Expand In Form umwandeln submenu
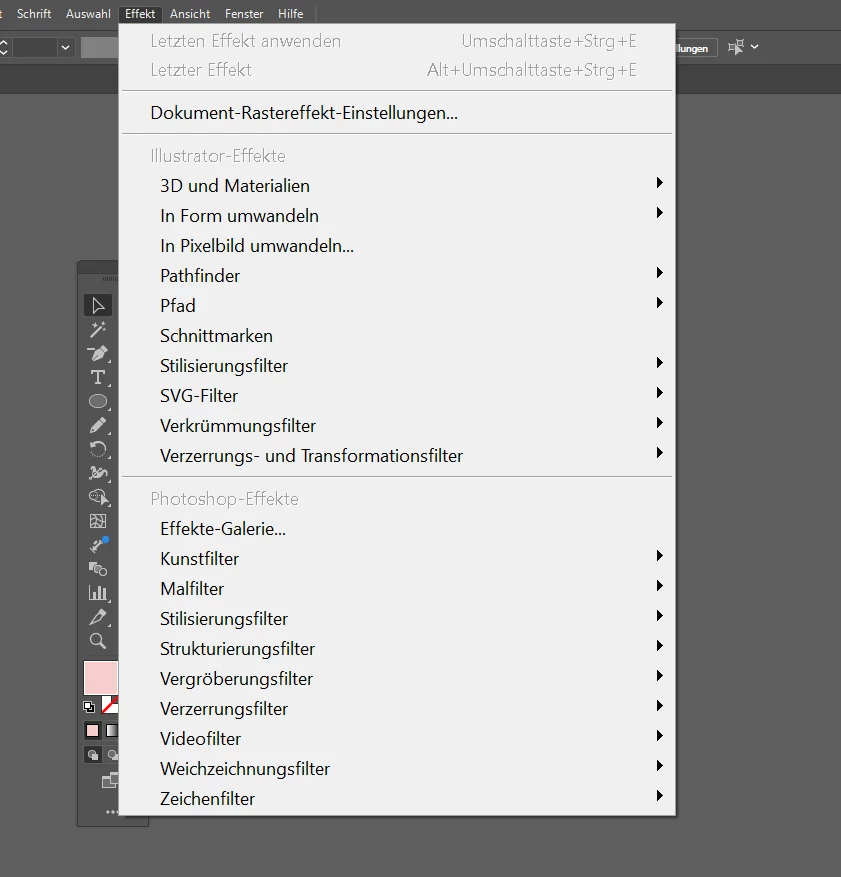 click(x=397, y=216)
